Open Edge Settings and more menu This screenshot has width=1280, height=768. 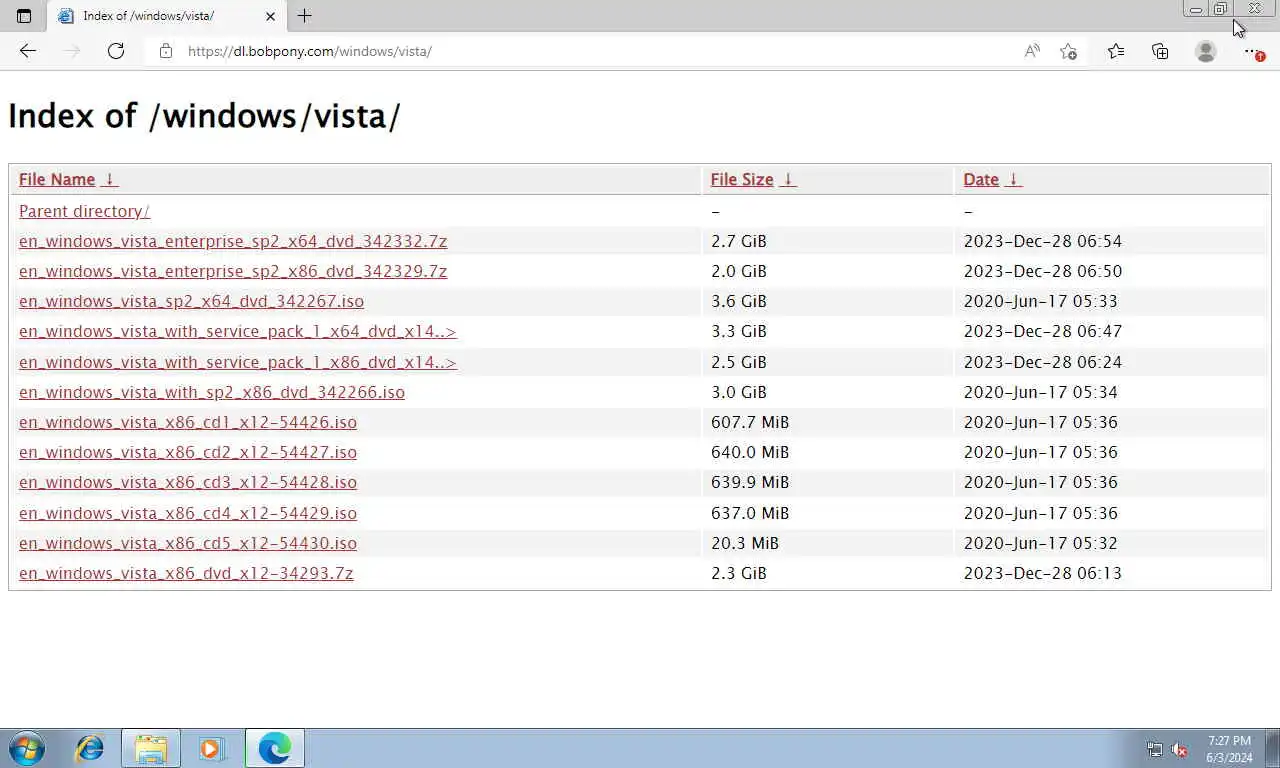point(1252,51)
